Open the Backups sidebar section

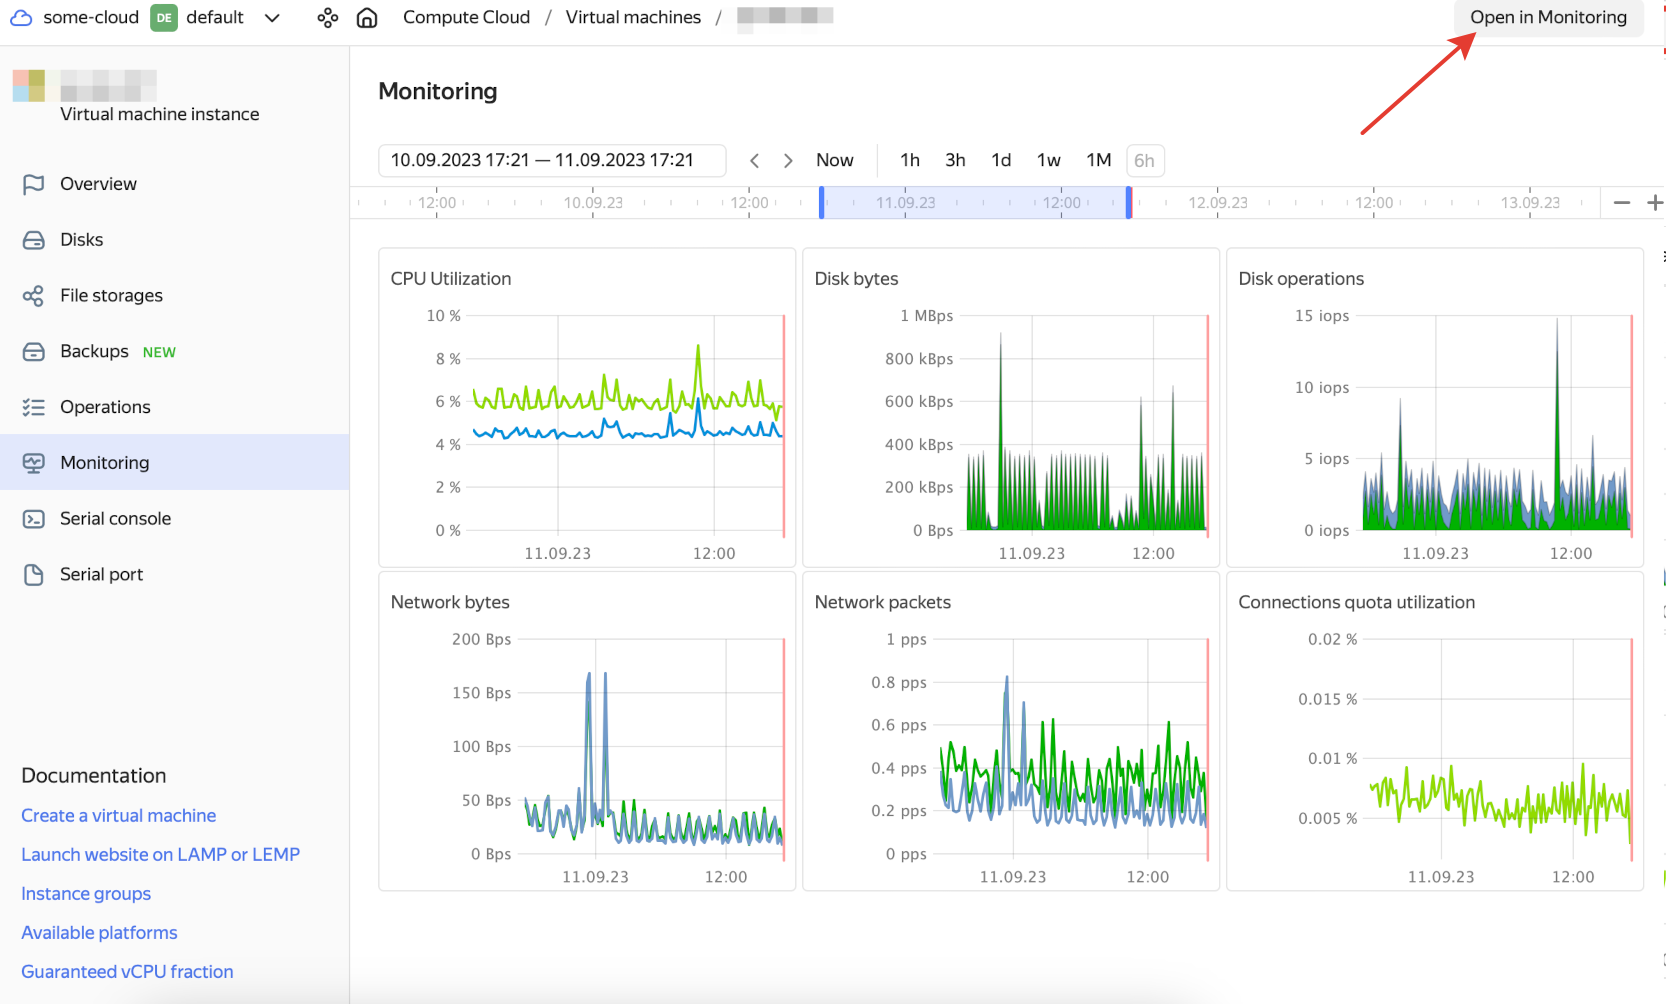click(94, 352)
